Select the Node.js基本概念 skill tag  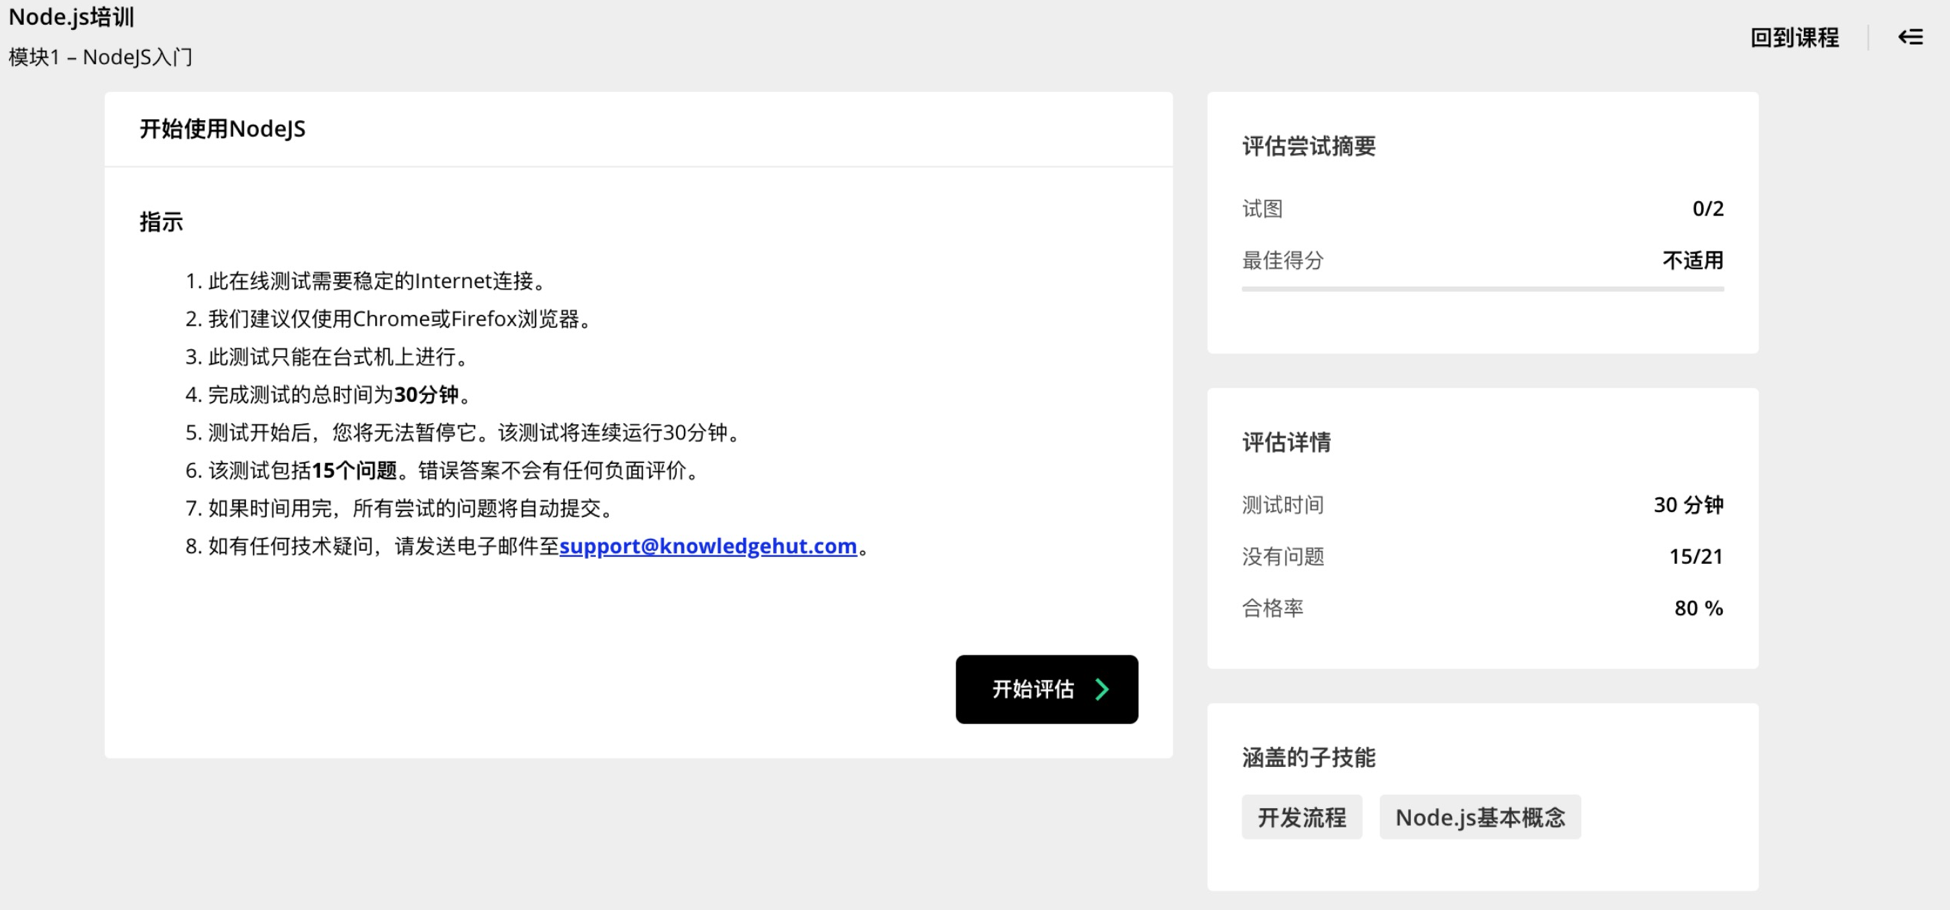1479,817
